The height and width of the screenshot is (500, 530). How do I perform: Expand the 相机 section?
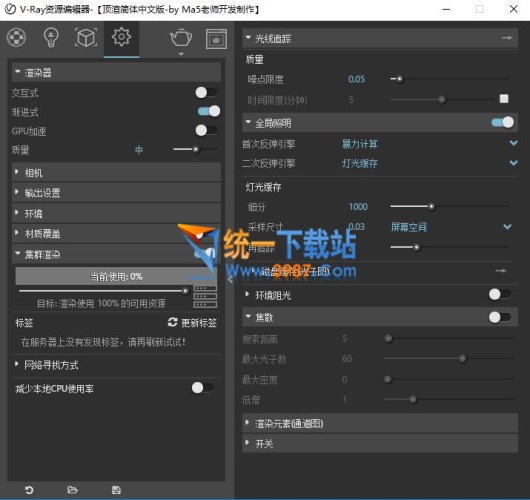point(116,173)
